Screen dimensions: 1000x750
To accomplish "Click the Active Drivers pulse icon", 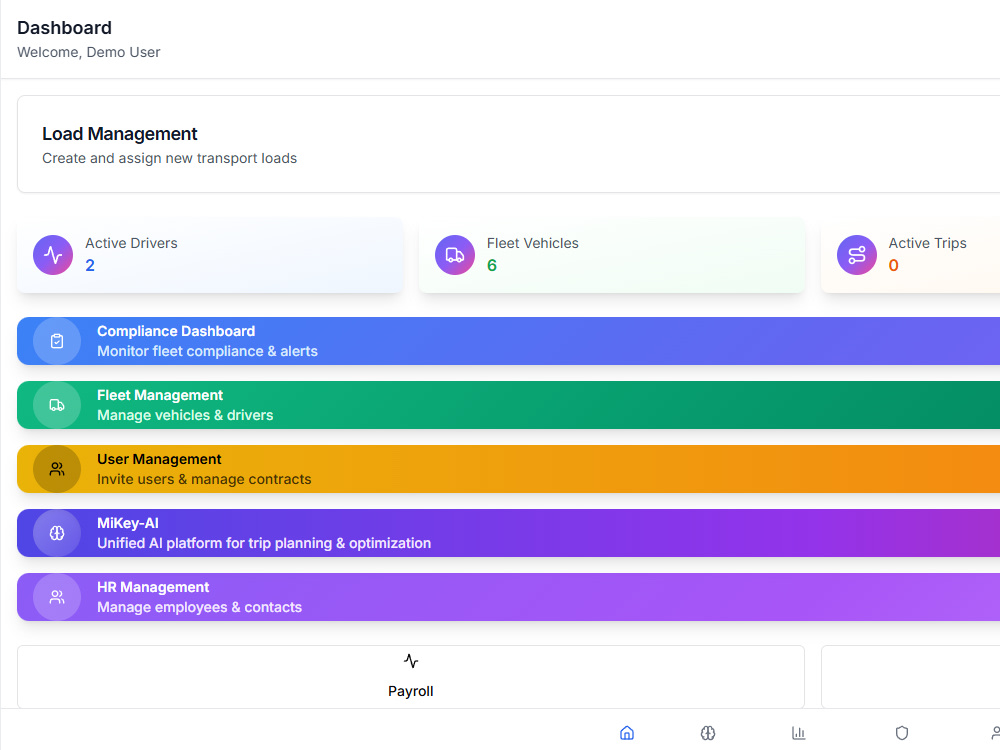I will (53, 255).
